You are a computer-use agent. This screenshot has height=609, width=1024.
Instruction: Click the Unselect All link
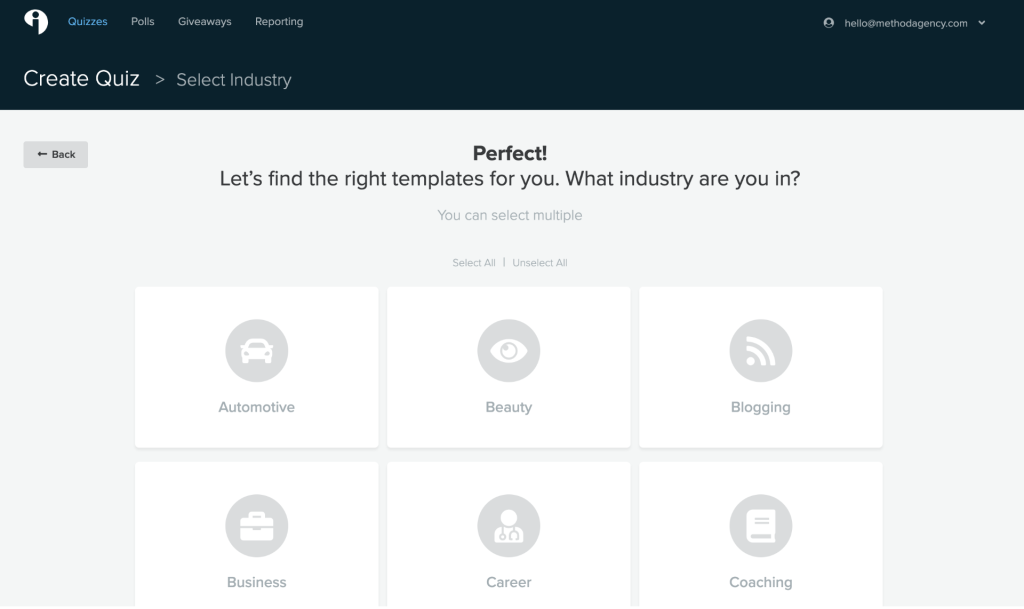pos(540,263)
